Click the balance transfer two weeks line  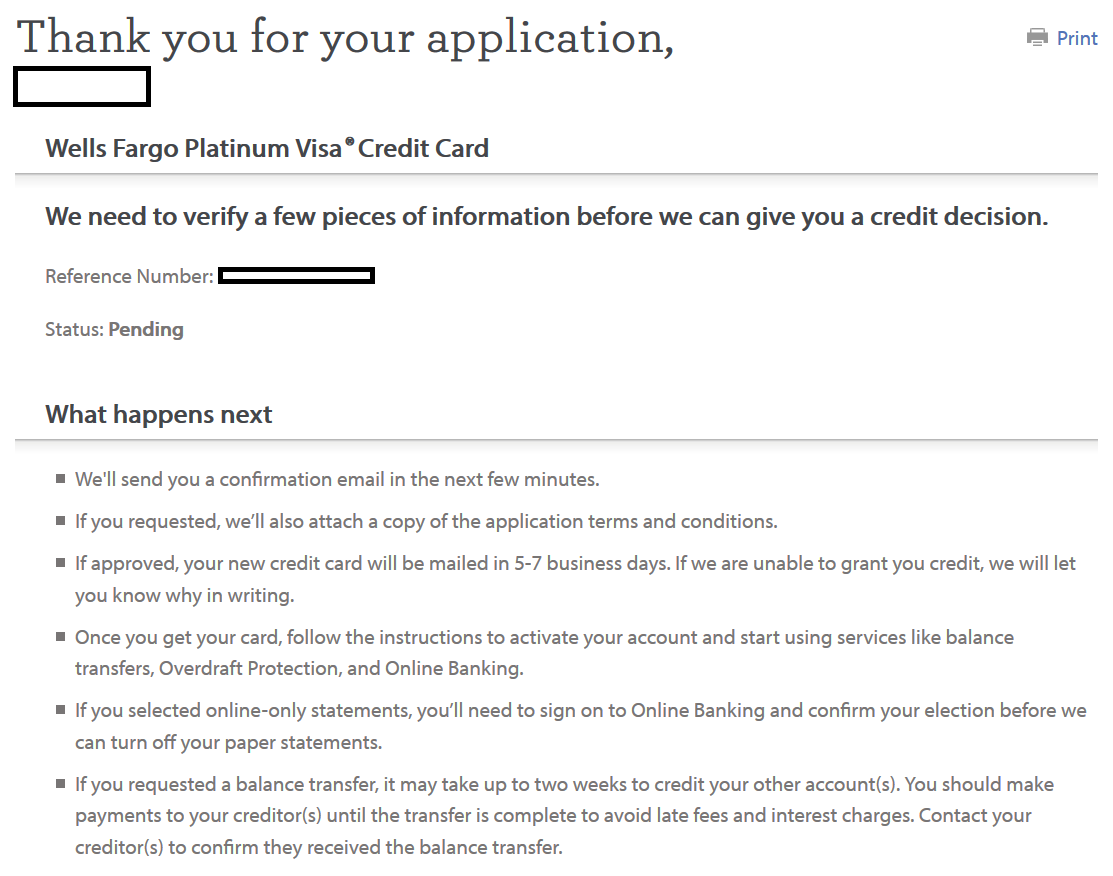click(564, 784)
